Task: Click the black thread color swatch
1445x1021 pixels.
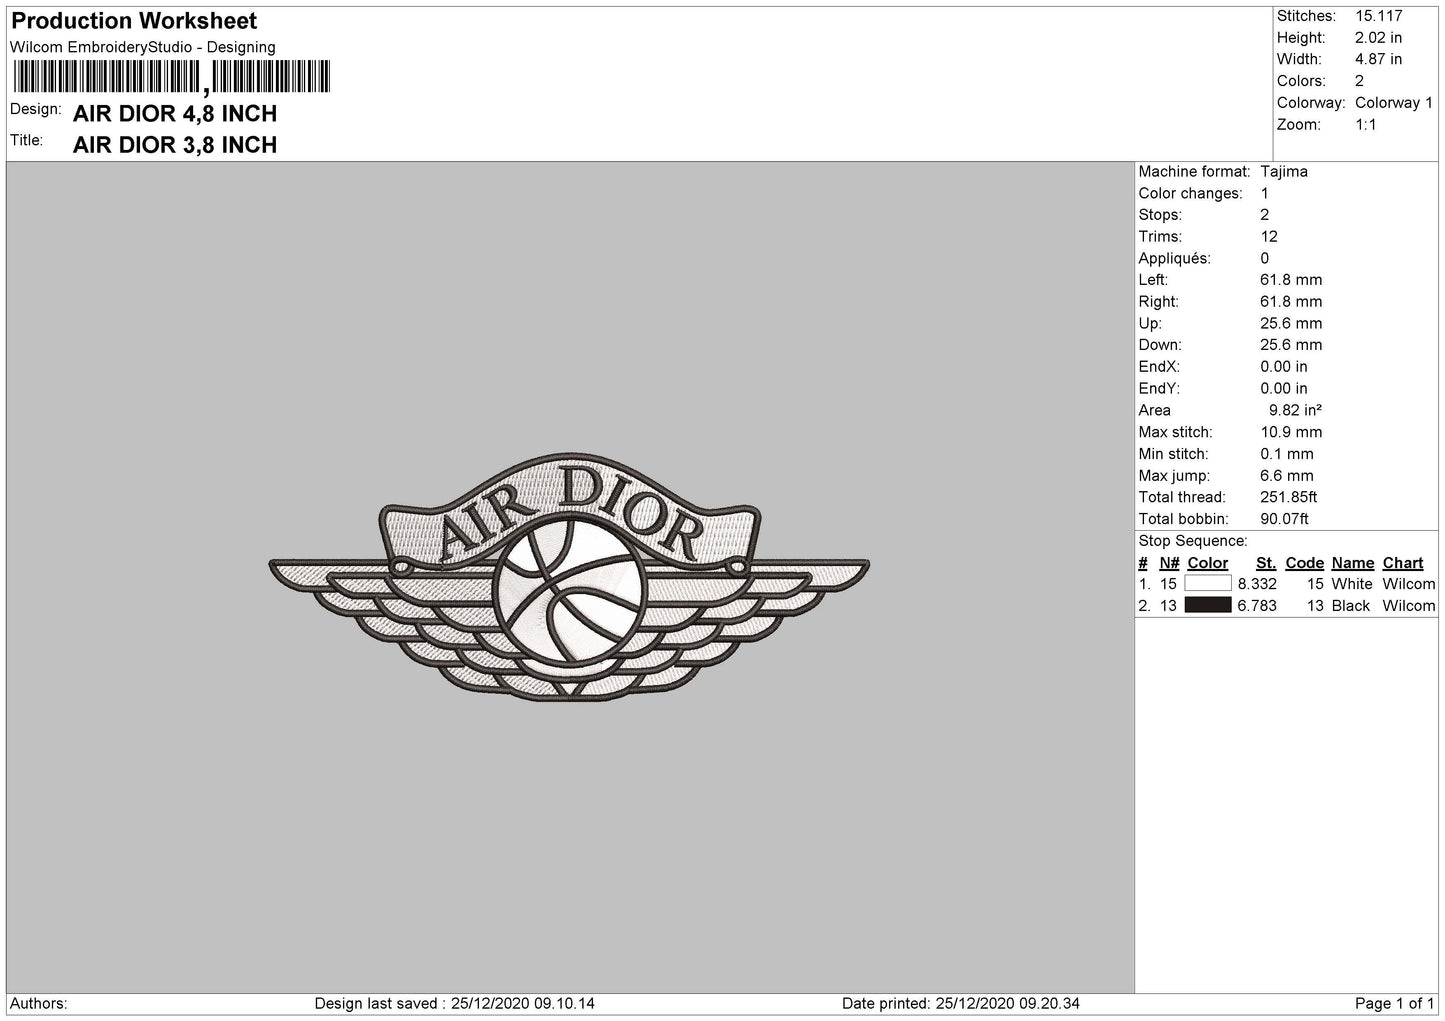Action: click(1208, 606)
